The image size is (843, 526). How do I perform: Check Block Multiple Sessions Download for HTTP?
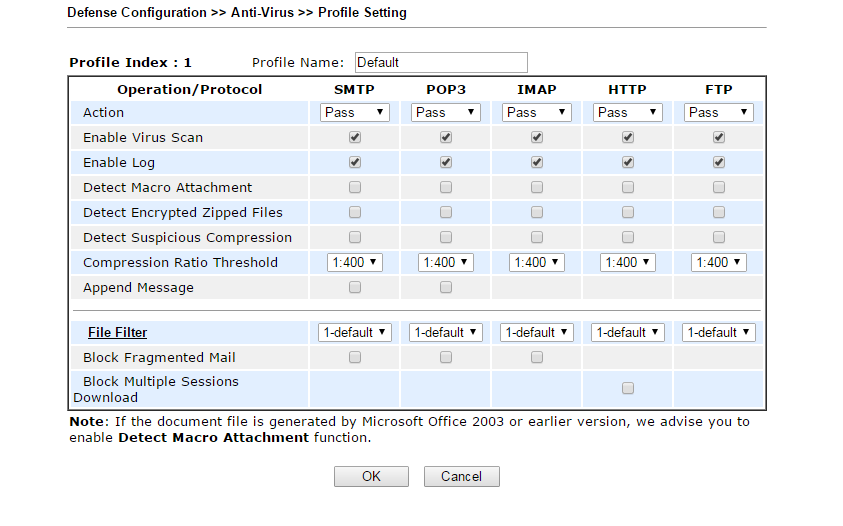pos(628,388)
